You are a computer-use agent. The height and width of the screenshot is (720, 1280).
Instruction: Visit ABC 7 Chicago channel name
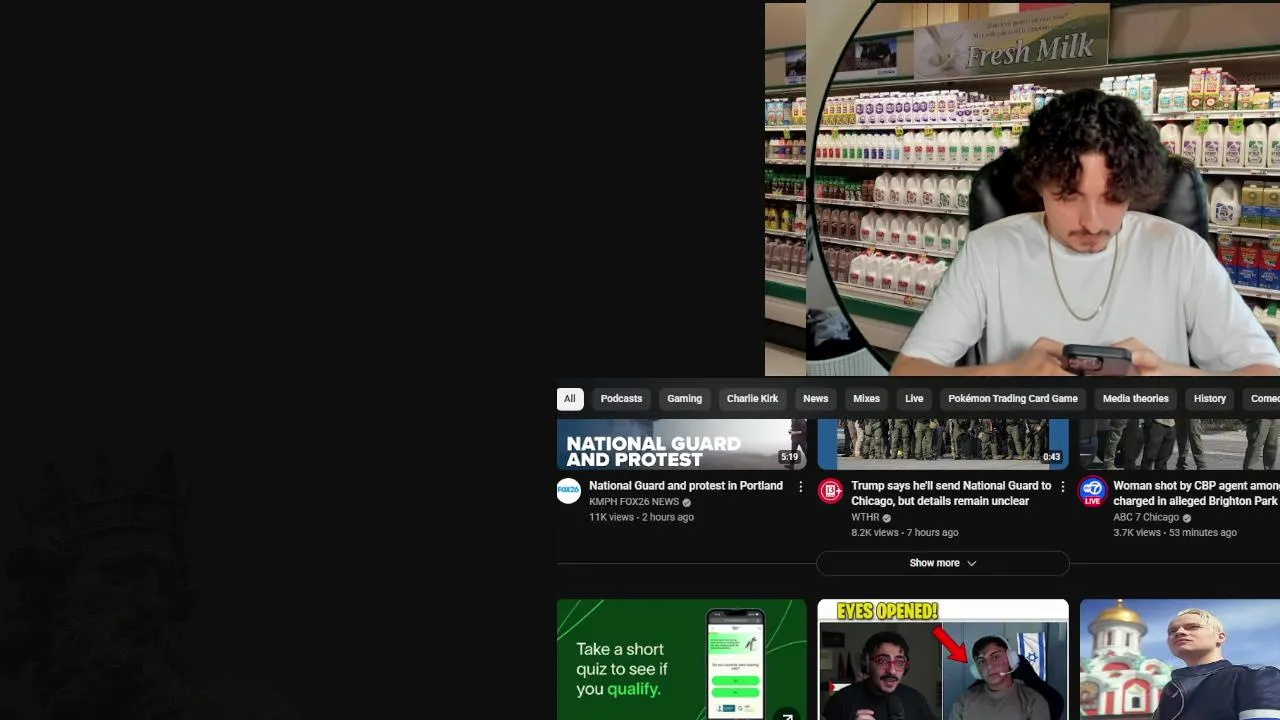point(1146,518)
